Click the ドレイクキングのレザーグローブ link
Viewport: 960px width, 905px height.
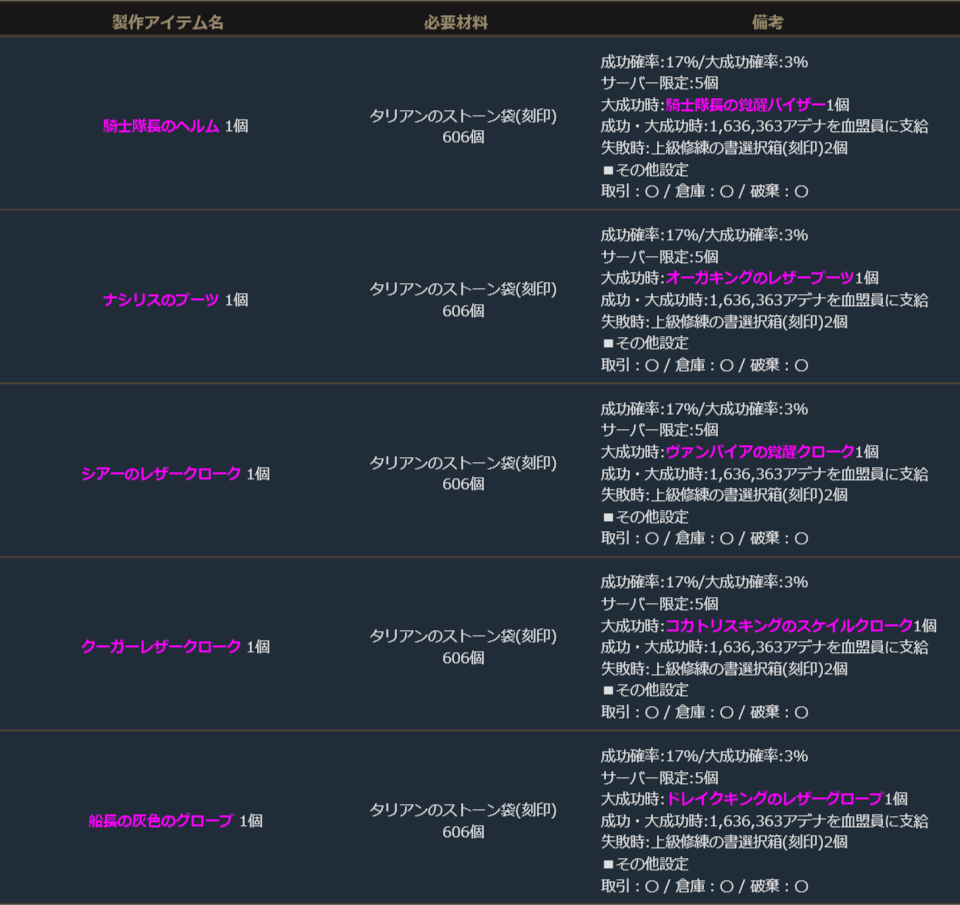click(774, 799)
